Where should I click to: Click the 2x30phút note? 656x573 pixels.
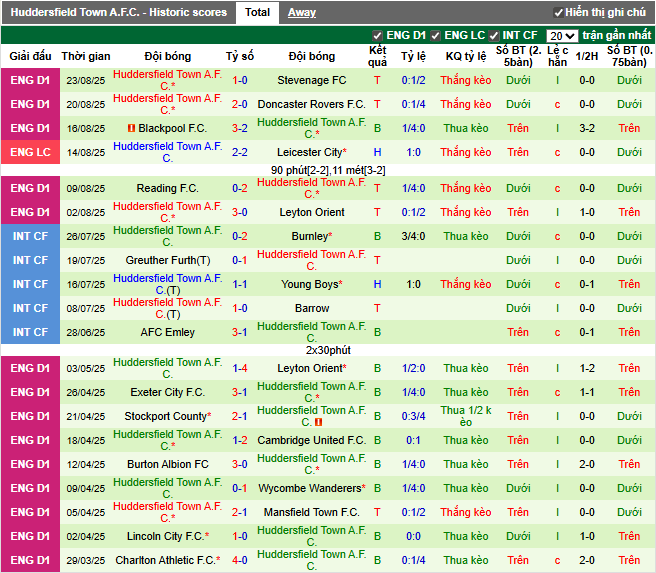click(x=328, y=350)
